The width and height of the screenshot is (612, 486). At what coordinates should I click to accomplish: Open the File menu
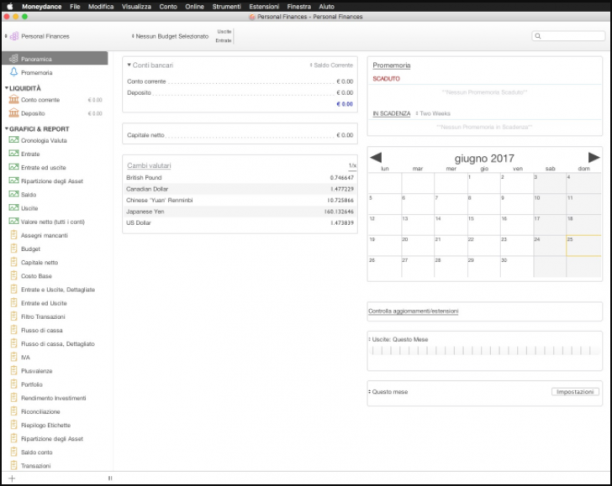(75, 6)
